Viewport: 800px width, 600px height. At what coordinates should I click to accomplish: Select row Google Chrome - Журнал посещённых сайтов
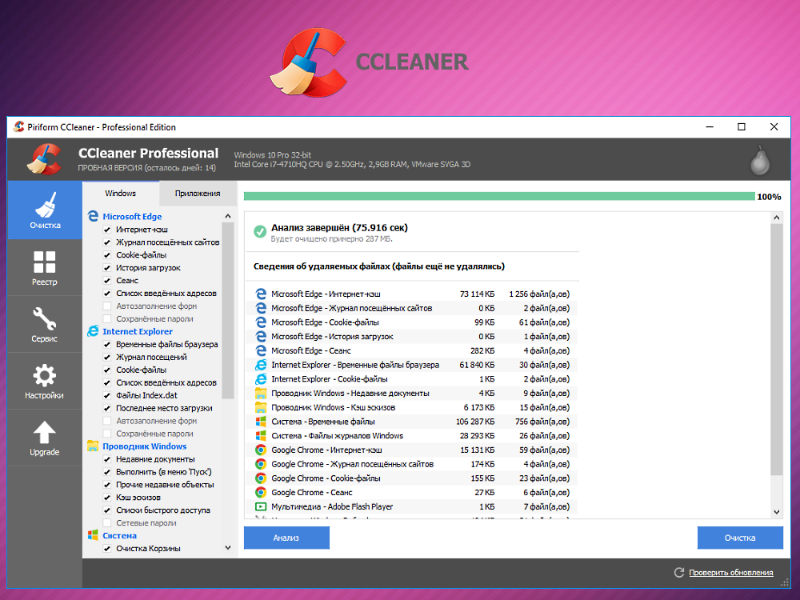[x=412, y=464]
